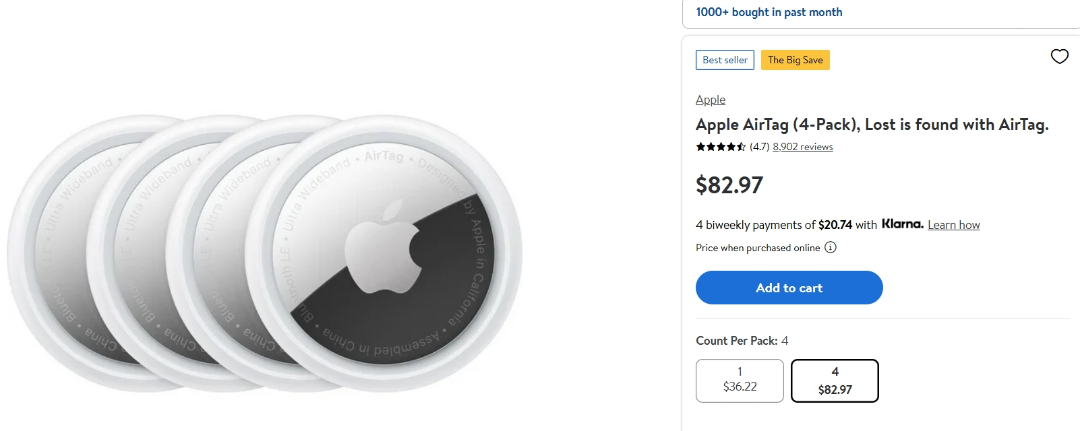This screenshot has height=431, width=1080.
Task: Click the Apple AirTag (4-Pack) product title
Action: click(871, 124)
